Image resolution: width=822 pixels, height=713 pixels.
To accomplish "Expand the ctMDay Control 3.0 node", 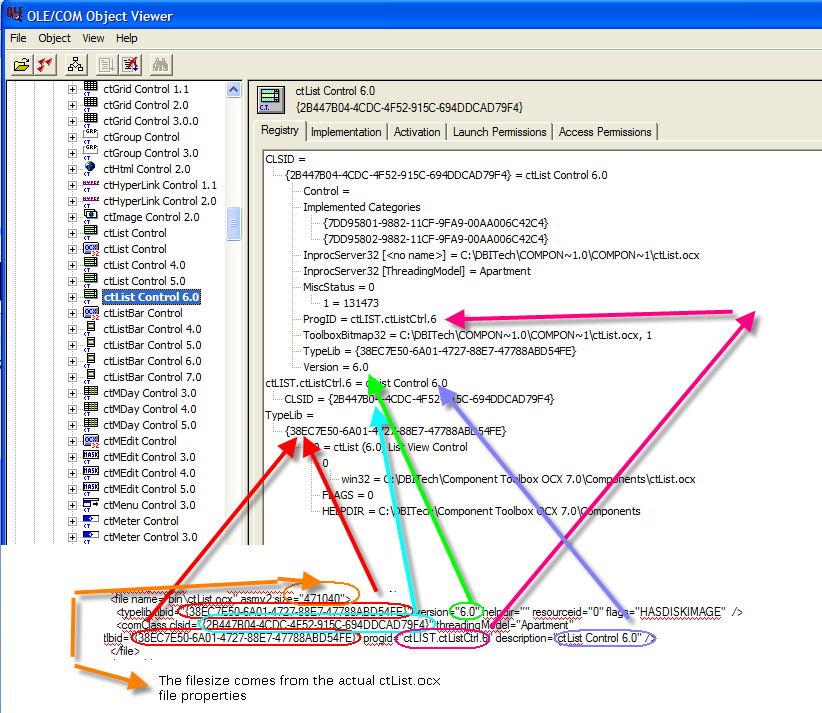I will [72, 393].
